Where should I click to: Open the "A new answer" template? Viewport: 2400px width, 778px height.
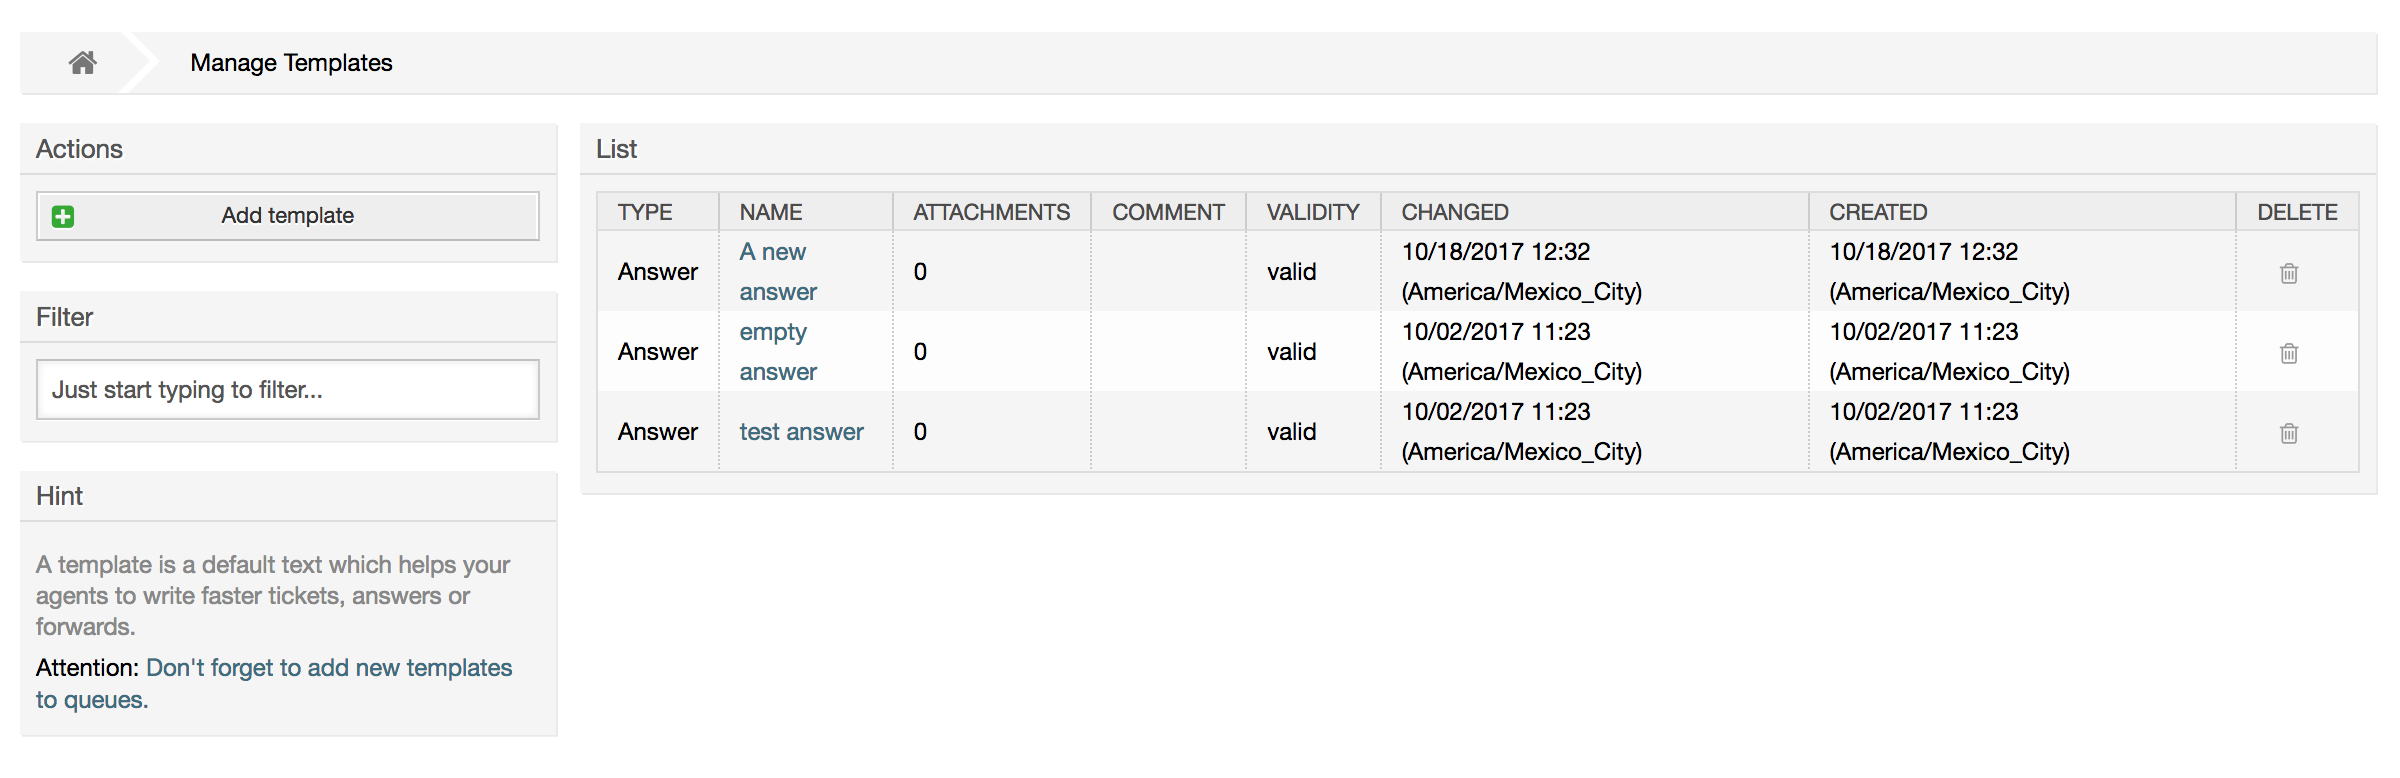coord(776,272)
